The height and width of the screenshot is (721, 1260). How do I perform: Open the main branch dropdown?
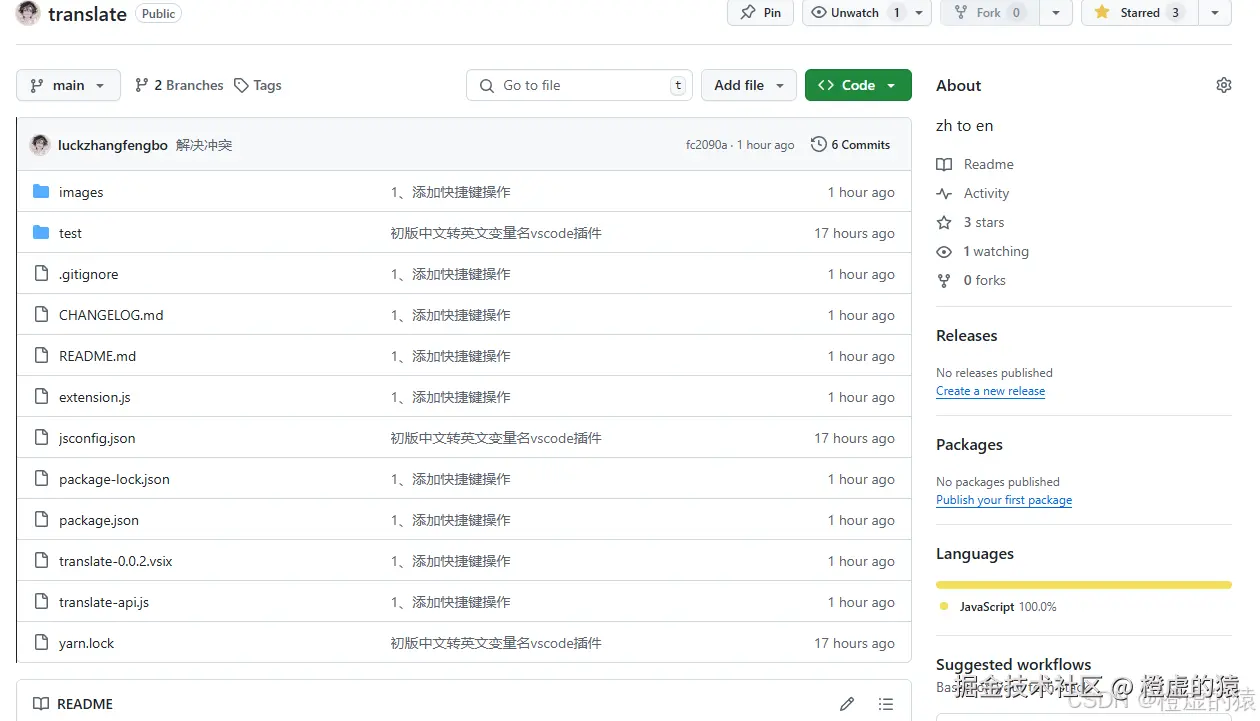(x=68, y=85)
